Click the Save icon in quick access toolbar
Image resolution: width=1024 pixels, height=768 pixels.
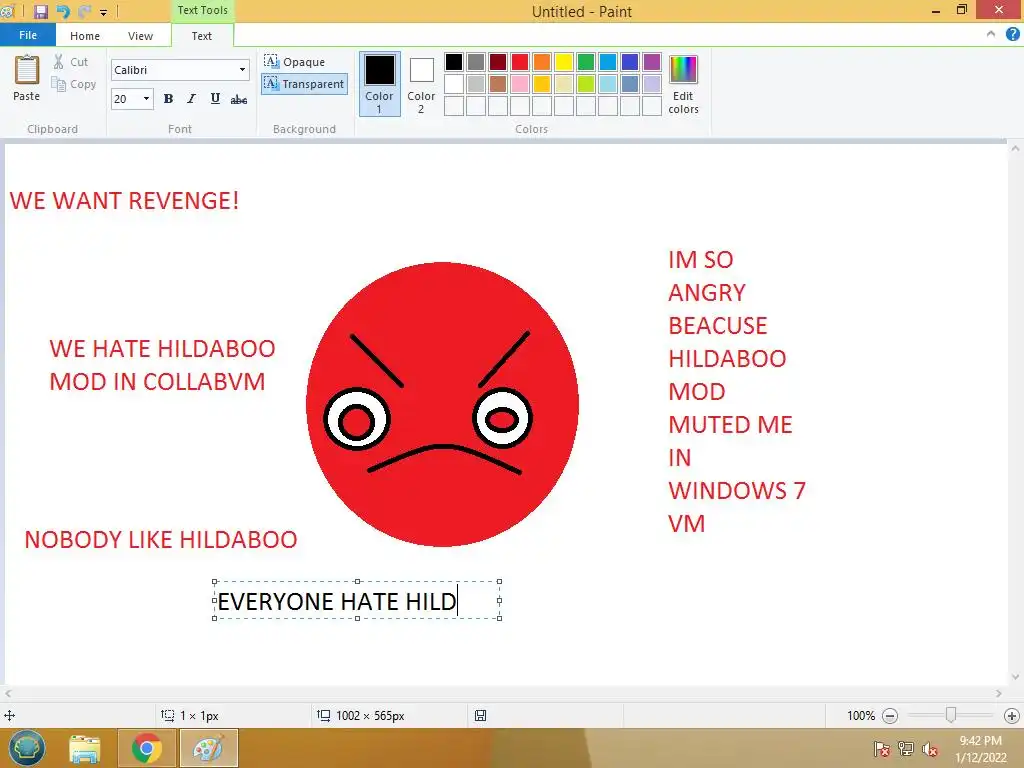[x=40, y=11]
